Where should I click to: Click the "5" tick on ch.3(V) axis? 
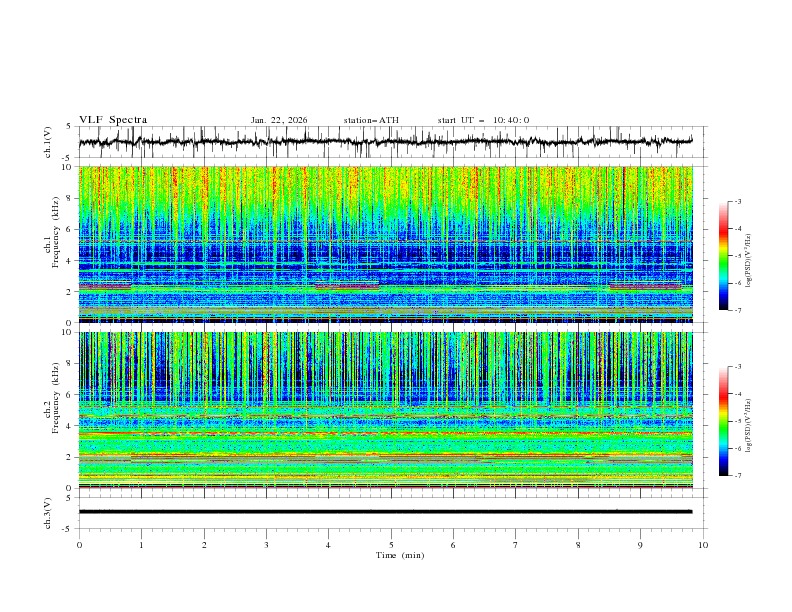(69, 498)
